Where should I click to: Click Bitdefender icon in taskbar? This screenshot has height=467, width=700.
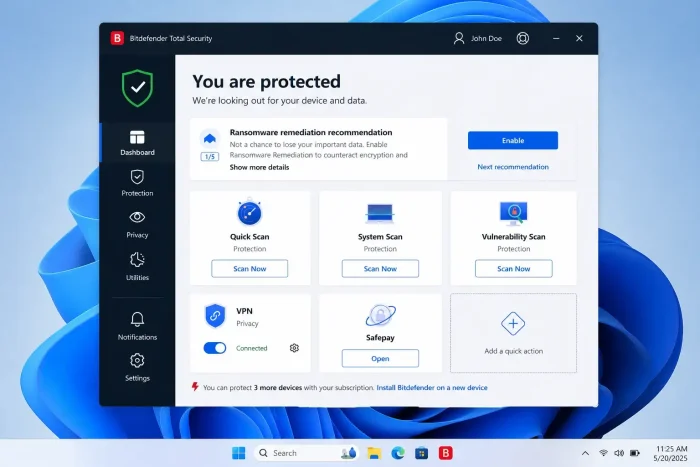[446, 453]
